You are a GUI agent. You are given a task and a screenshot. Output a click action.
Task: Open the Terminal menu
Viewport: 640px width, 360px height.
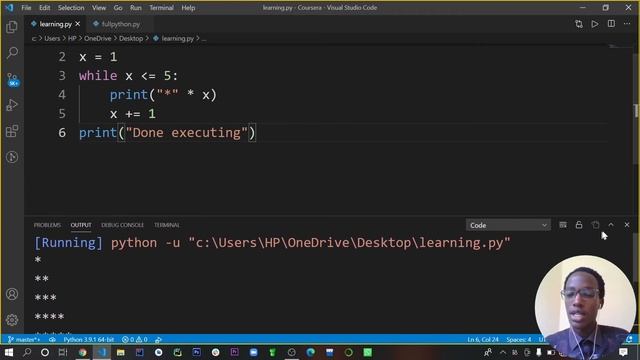[161, 8]
